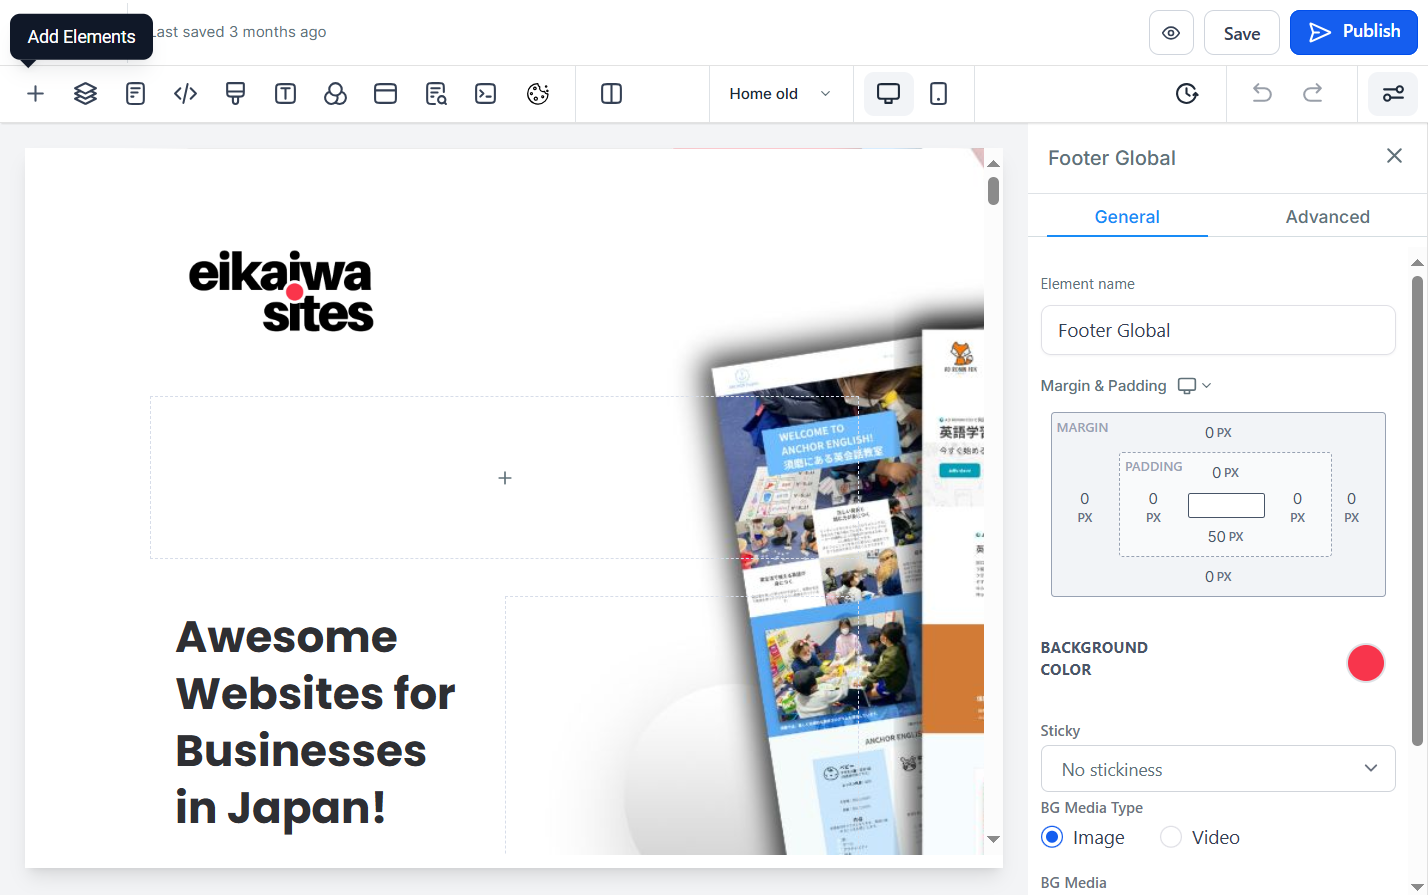This screenshot has width=1428, height=895.
Task: Preview the page with eye icon
Action: [x=1171, y=33]
